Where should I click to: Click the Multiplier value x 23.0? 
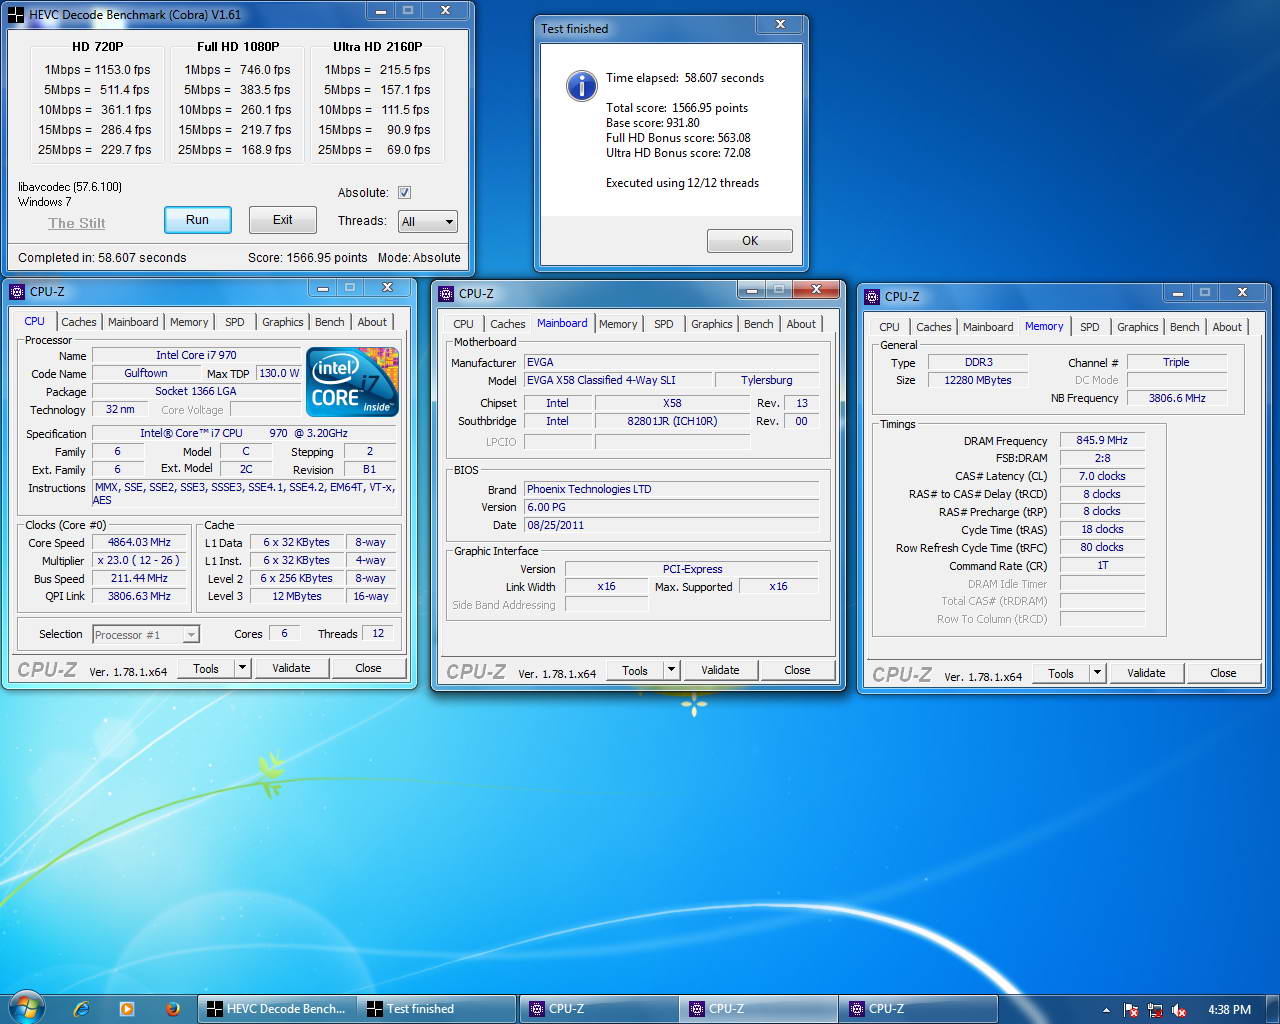click(140, 560)
